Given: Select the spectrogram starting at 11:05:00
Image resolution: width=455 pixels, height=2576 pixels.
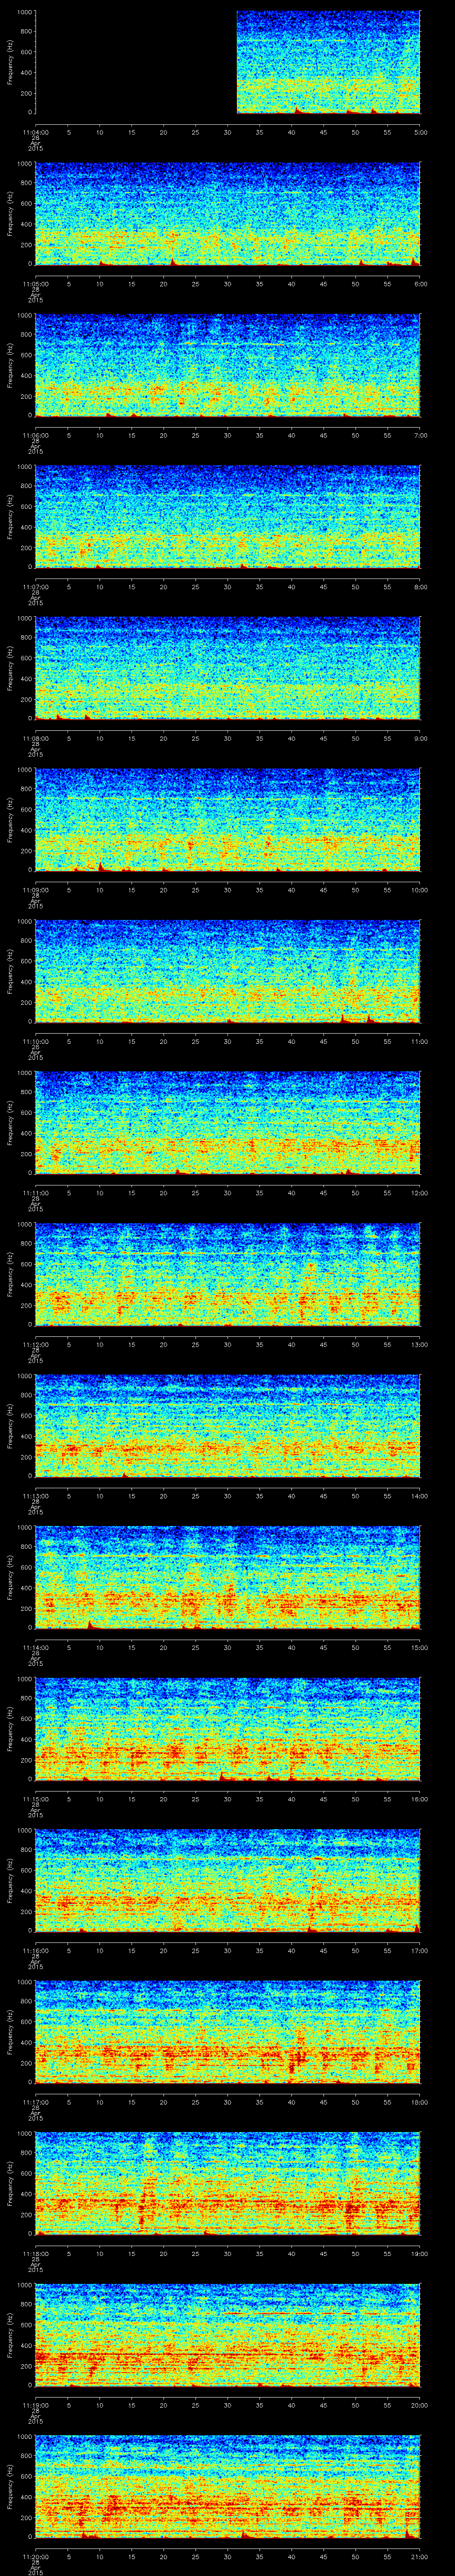Looking at the screenshot, I should click(228, 214).
